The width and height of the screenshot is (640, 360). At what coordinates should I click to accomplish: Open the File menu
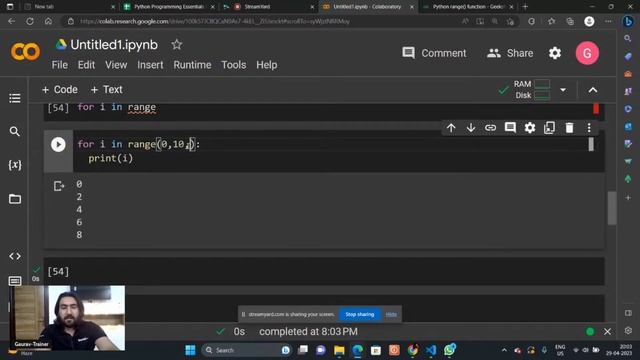coord(60,65)
